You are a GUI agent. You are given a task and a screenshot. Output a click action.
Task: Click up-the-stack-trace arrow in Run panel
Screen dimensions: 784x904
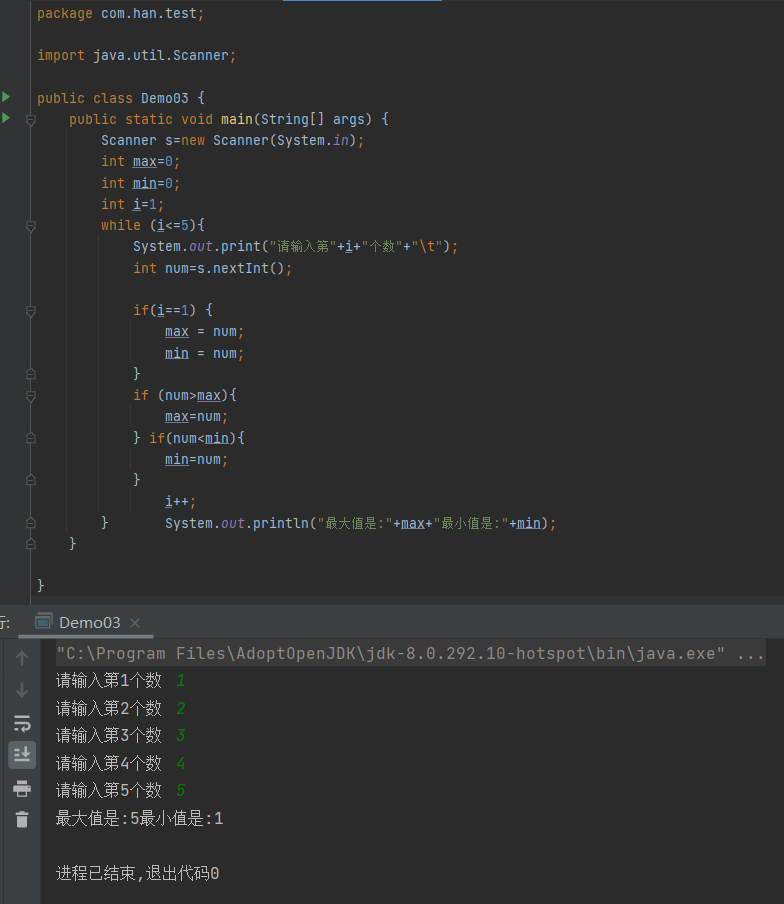[22, 658]
